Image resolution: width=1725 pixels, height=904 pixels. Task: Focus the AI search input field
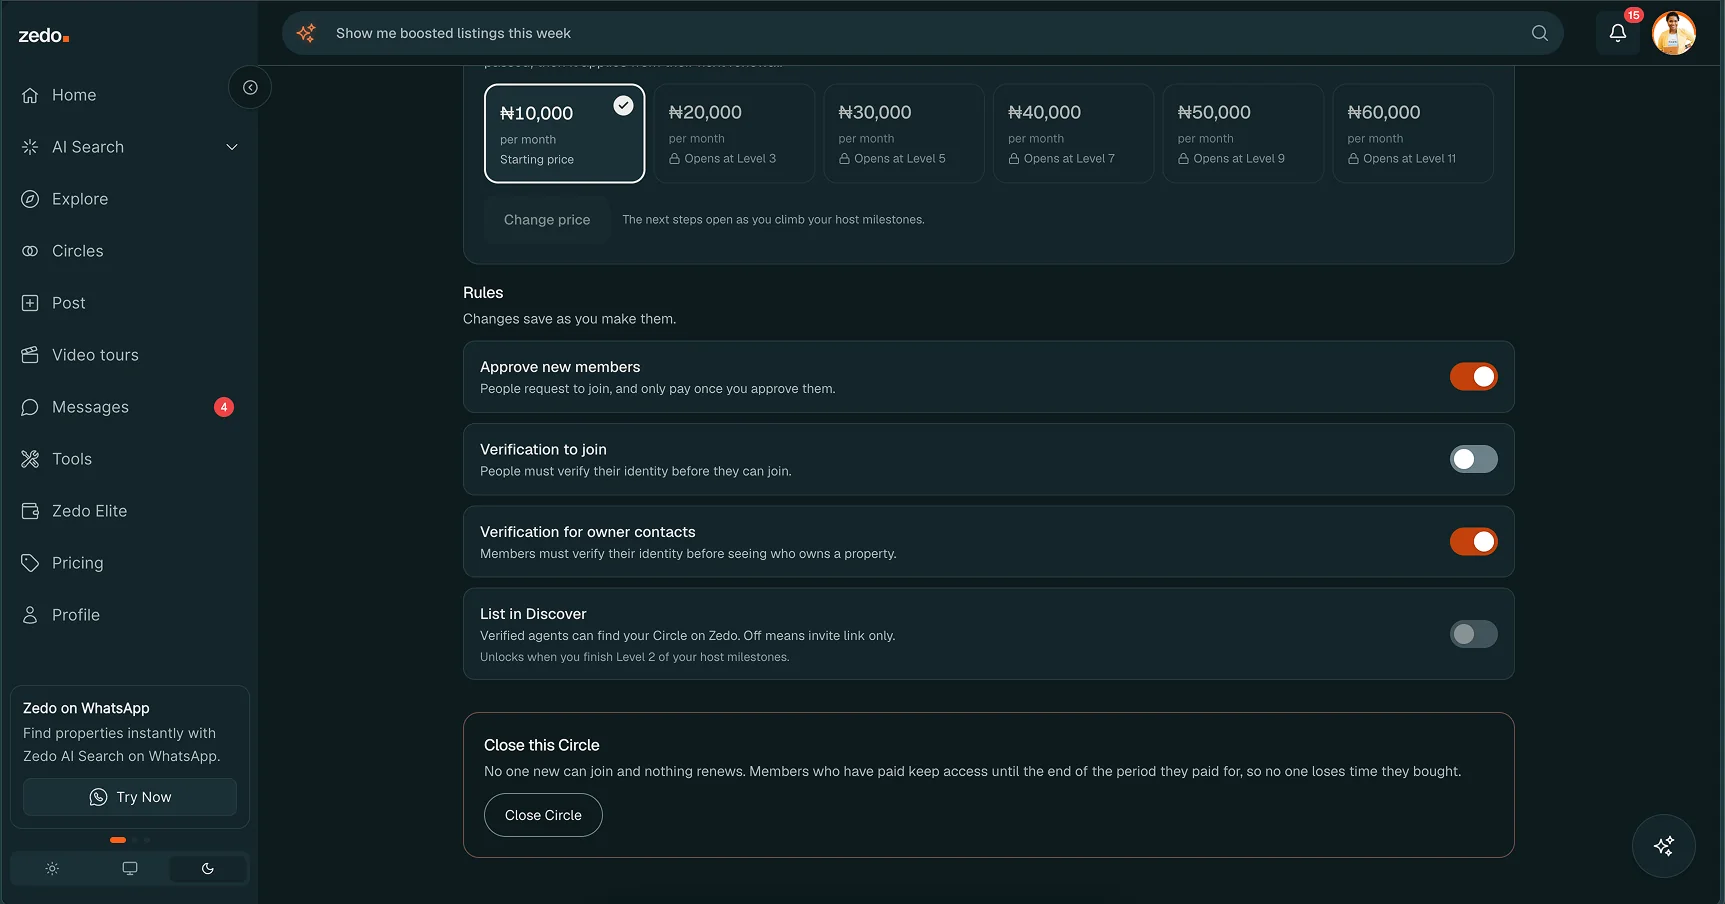point(925,33)
